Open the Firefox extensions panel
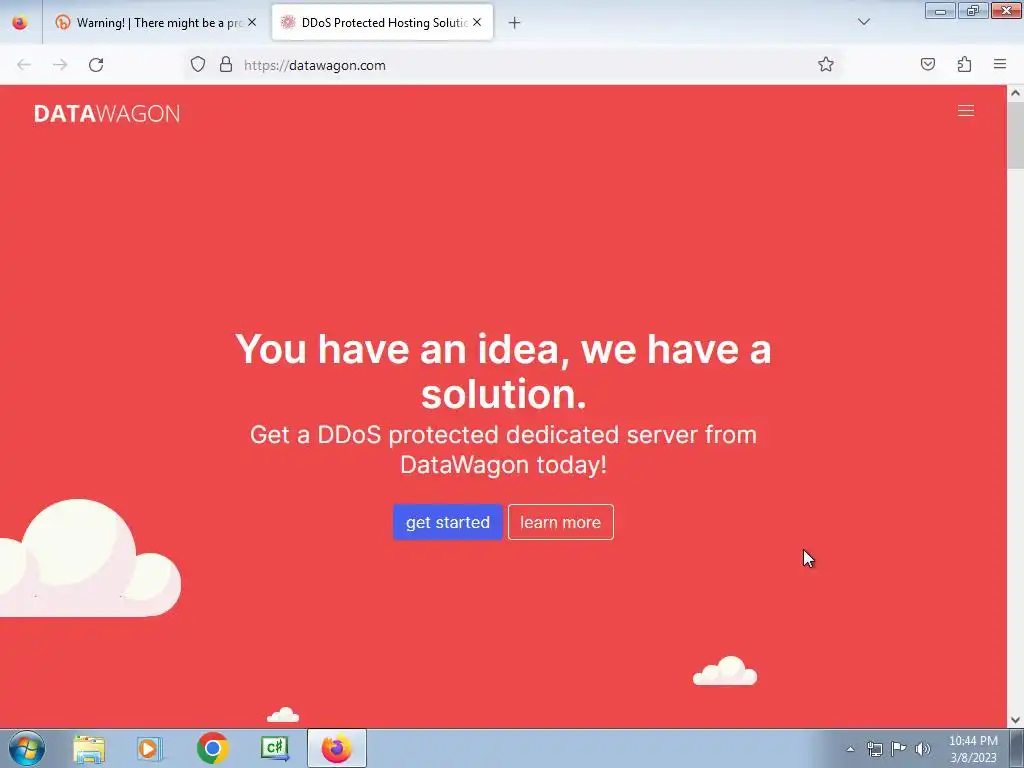The height and width of the screenshot is (768, 1024). click(x=964, y=64)
